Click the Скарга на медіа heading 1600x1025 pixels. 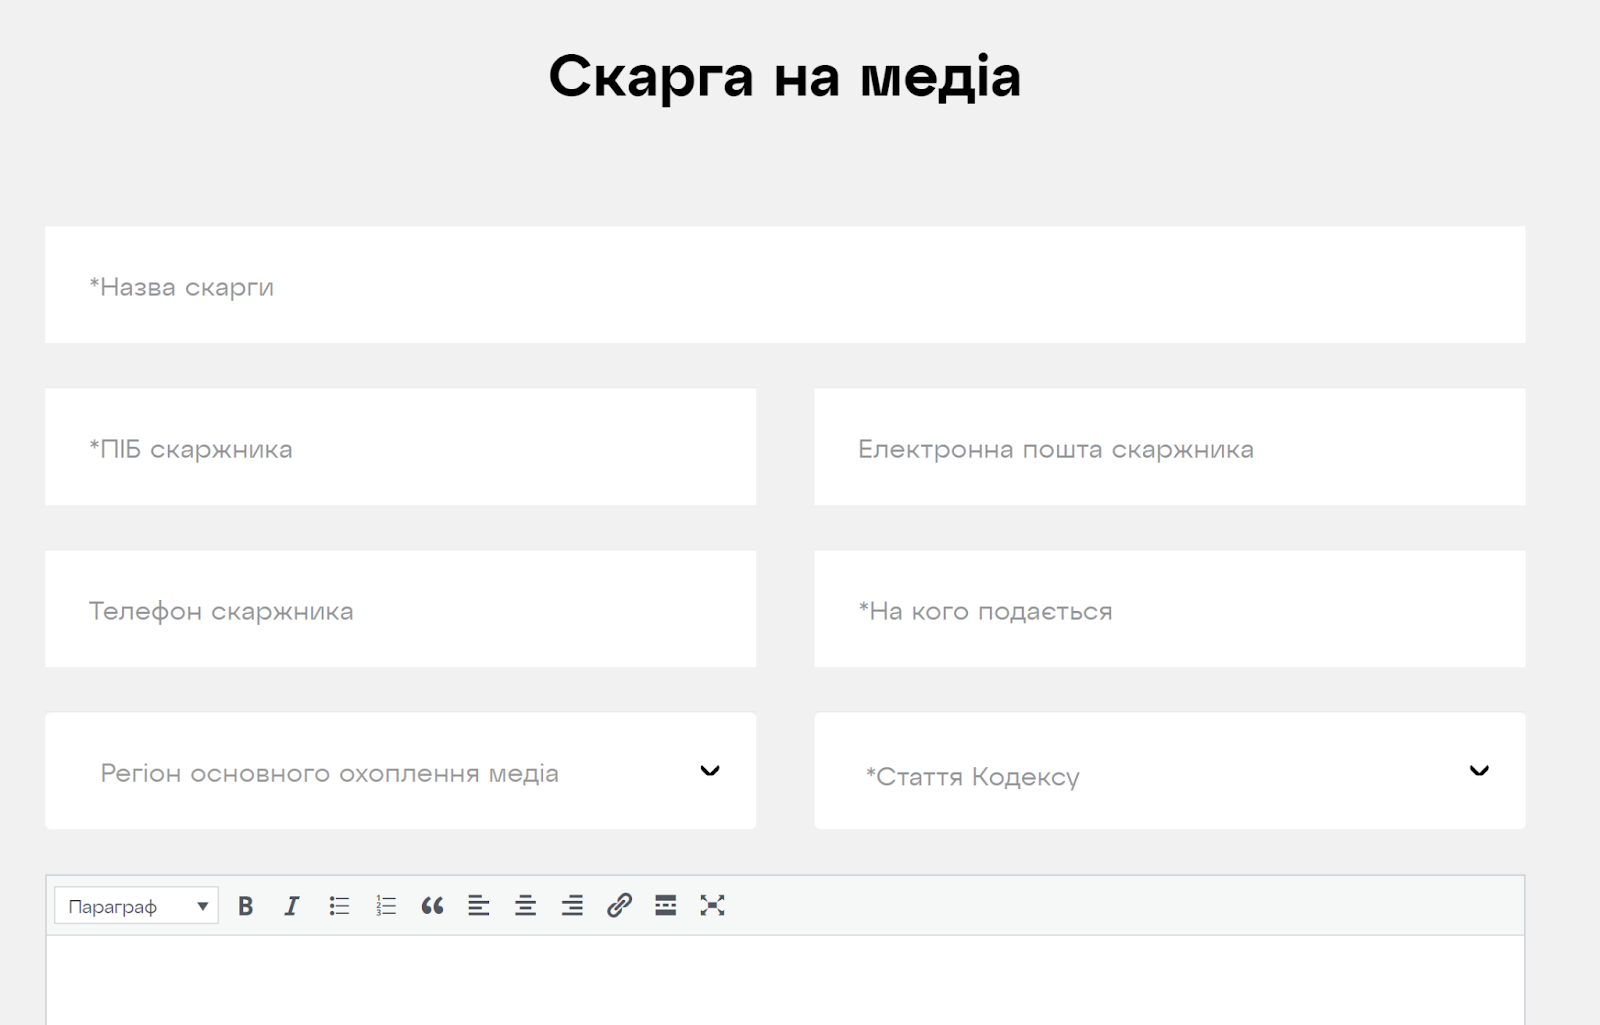785,76
